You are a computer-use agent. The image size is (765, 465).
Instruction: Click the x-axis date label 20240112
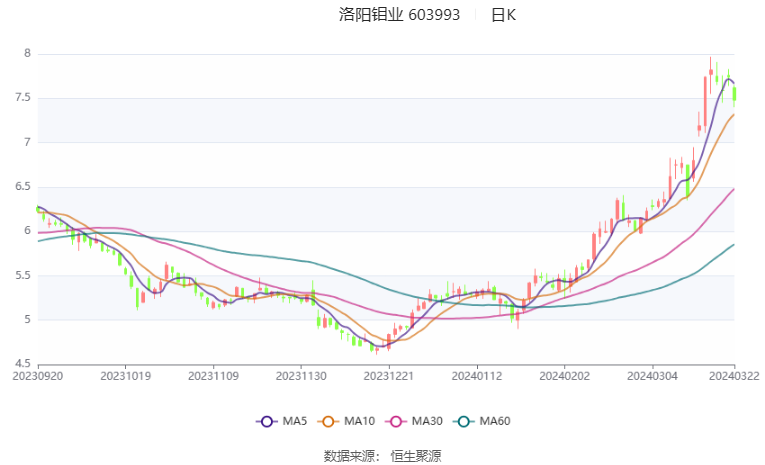click(477, 376)
